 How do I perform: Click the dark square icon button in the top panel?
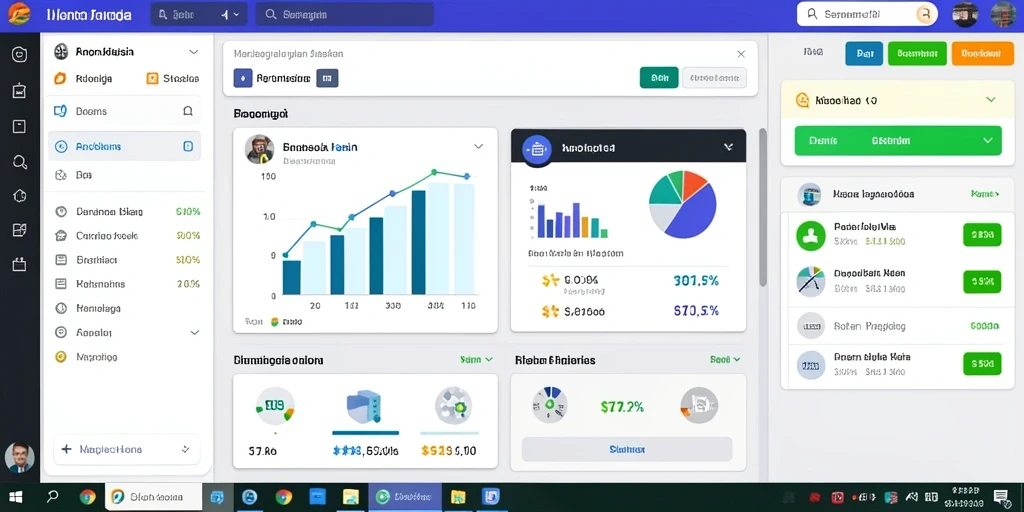[327, 78]
